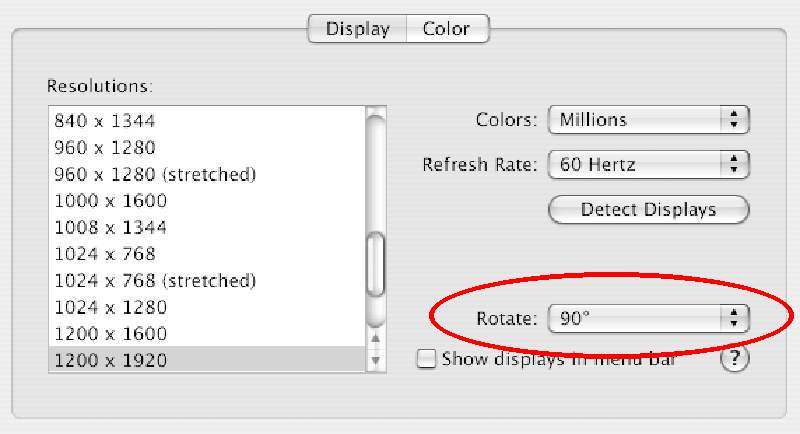Image resolution: width=800 pixels, height=434 pixels.
Task: Select the 1000 x 1600 resolution
Action: (x=207, y=200)
